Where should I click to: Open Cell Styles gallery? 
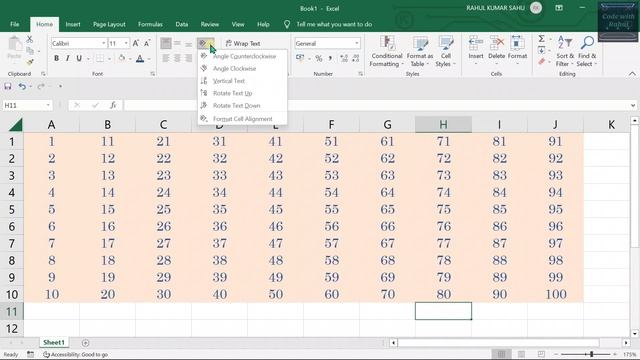445,51
